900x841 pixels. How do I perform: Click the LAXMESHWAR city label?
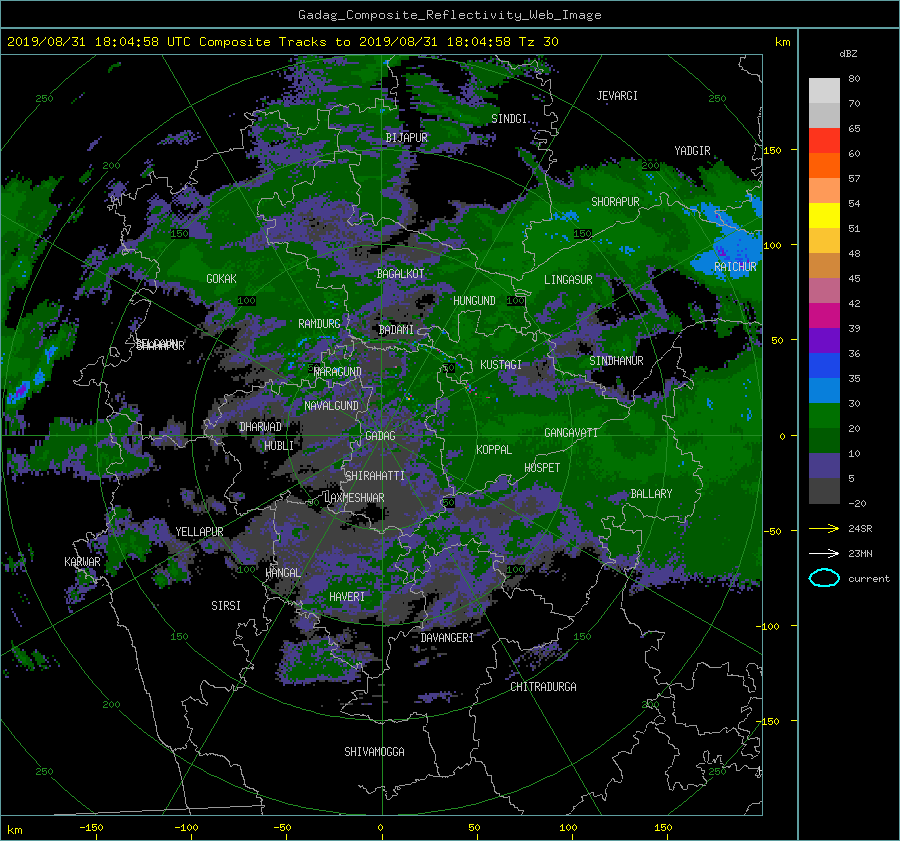[354, 498]
